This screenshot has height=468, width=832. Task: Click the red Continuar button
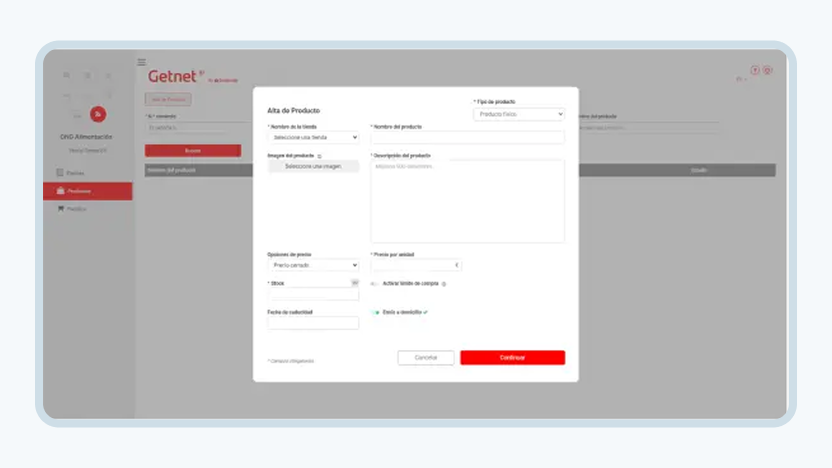coord(513,358)
